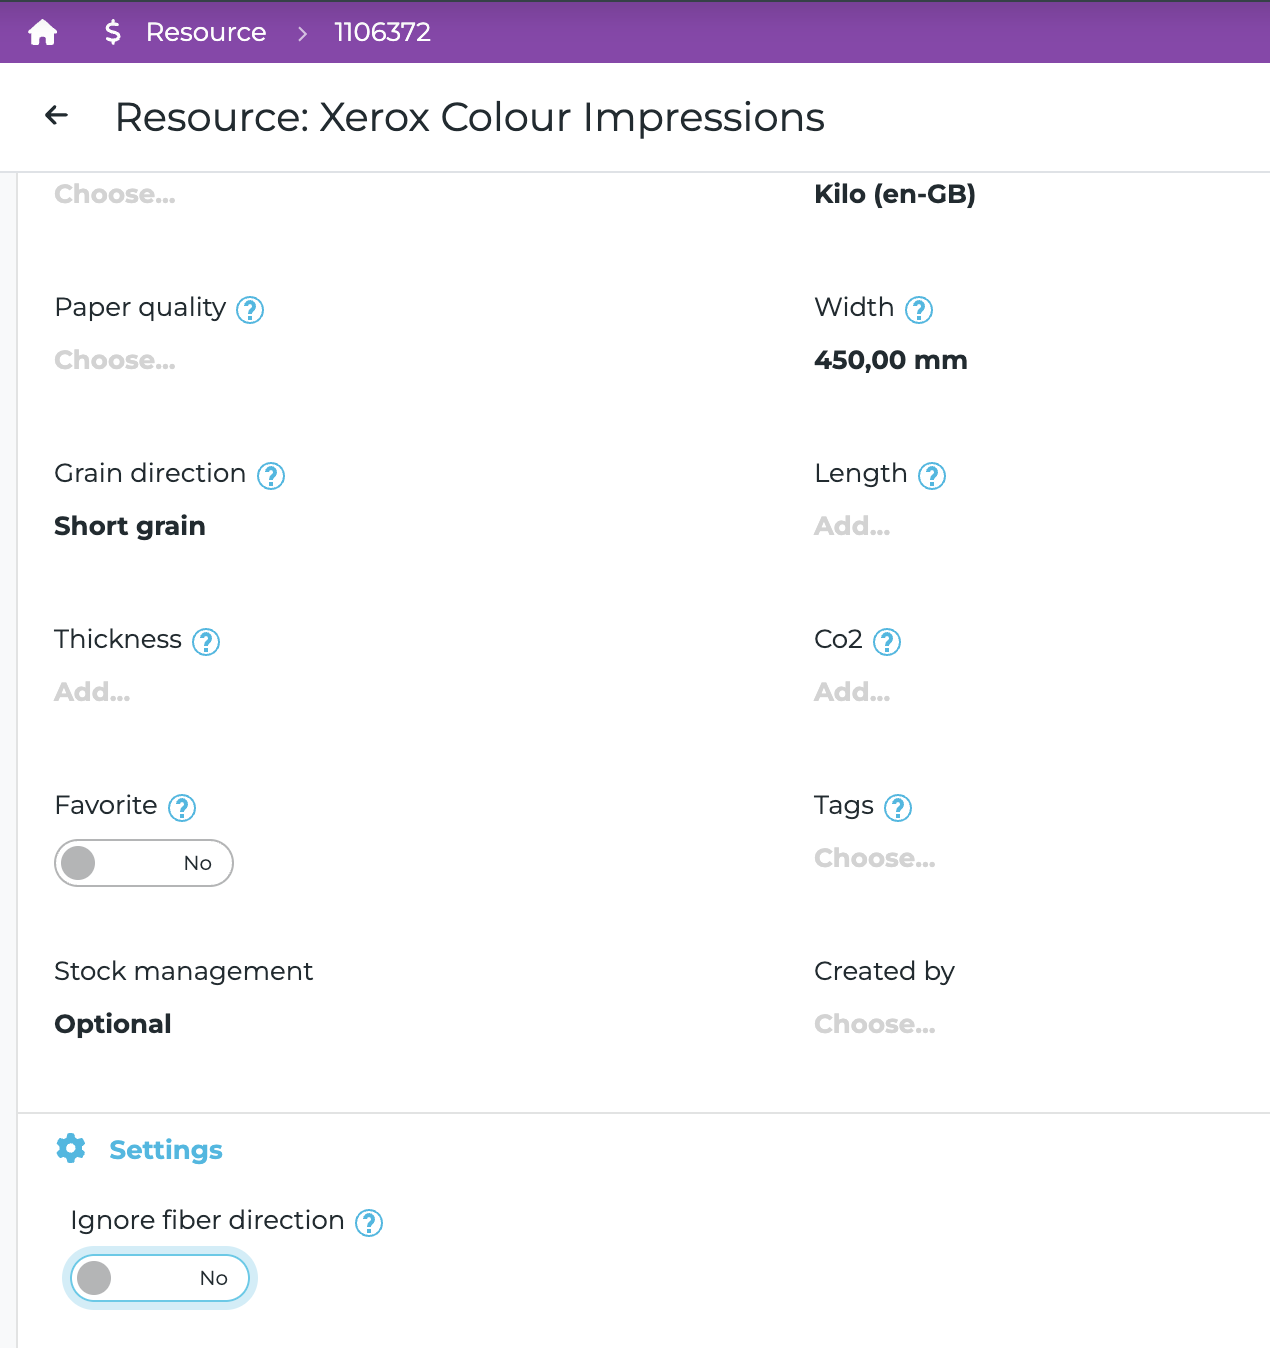
Task: Click the Short grain value
Action: [130, 526]
